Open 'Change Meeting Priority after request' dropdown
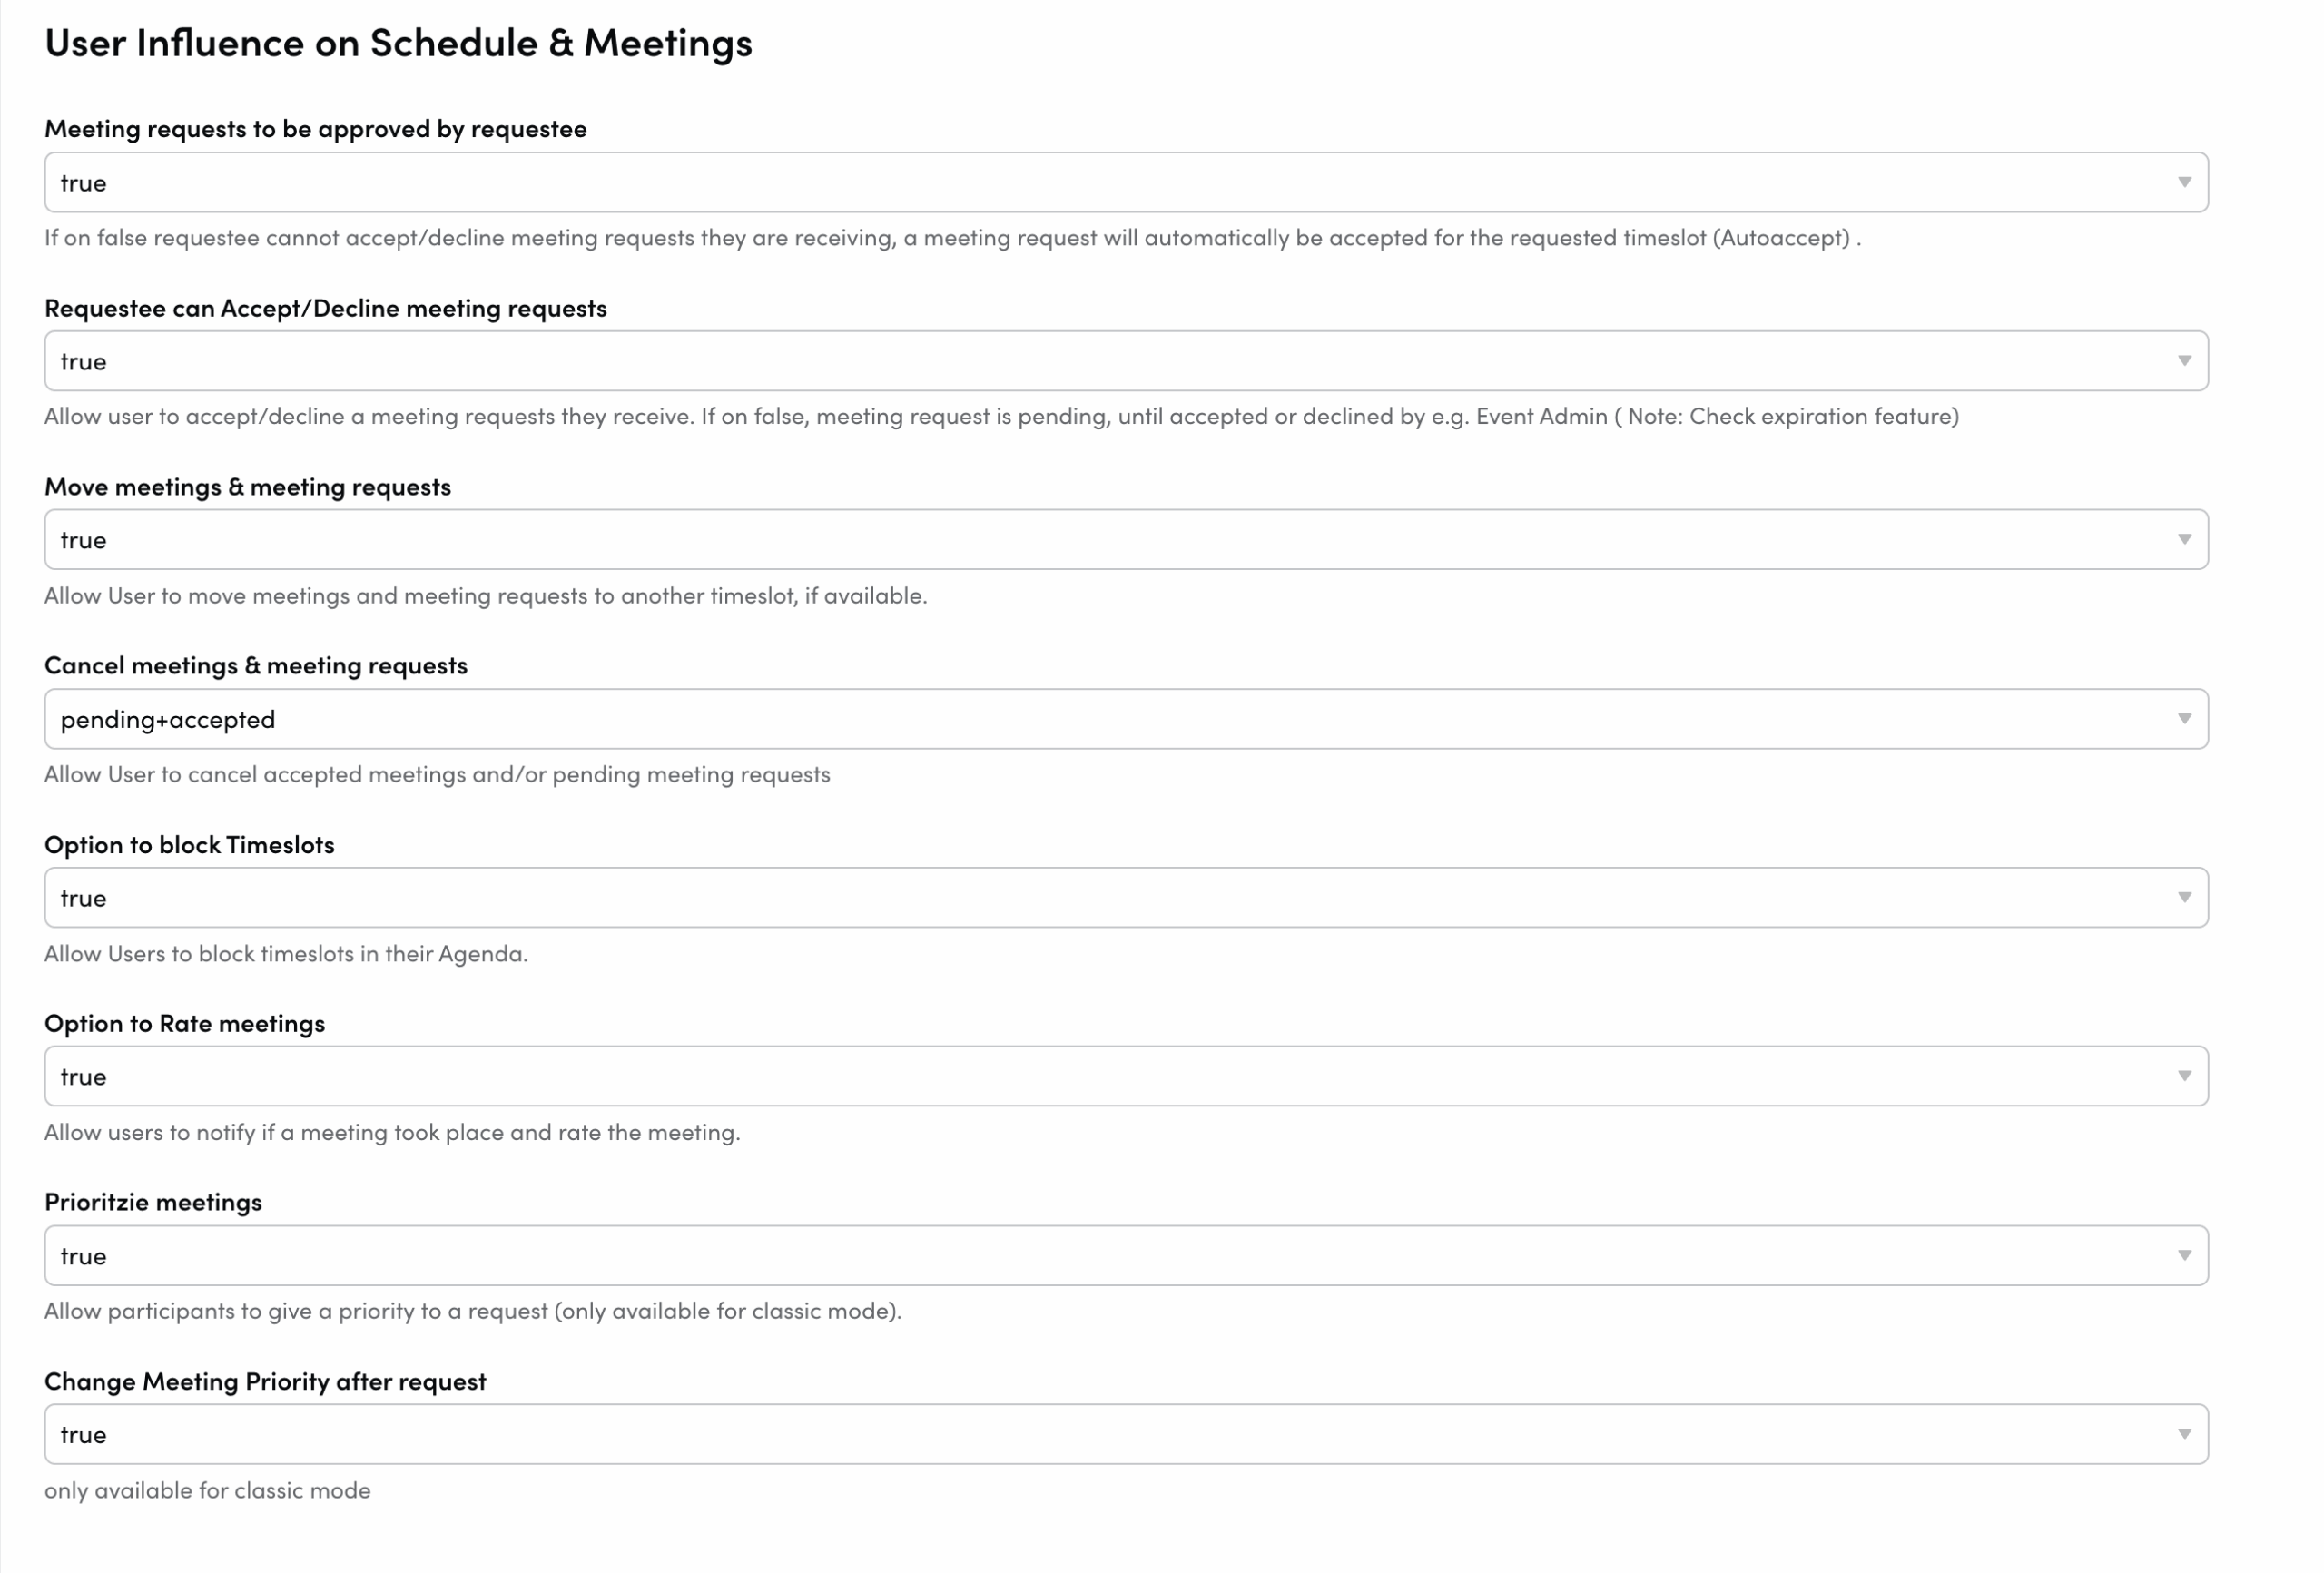 point(1126,1435)
